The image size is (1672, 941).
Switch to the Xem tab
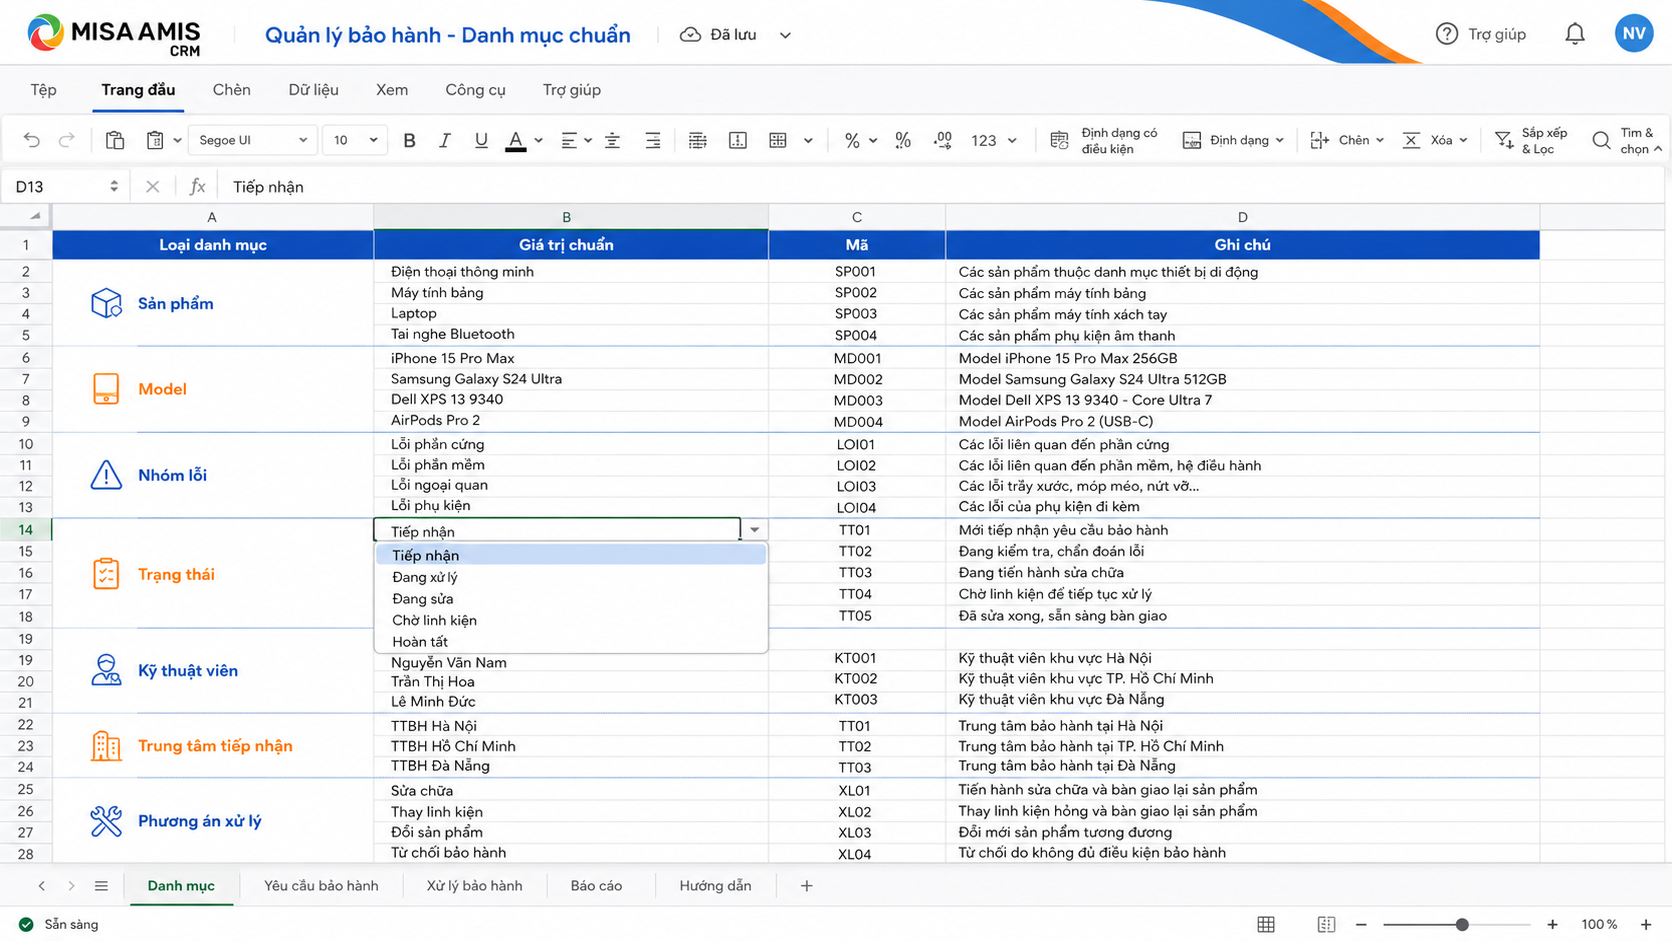(391, 90)
